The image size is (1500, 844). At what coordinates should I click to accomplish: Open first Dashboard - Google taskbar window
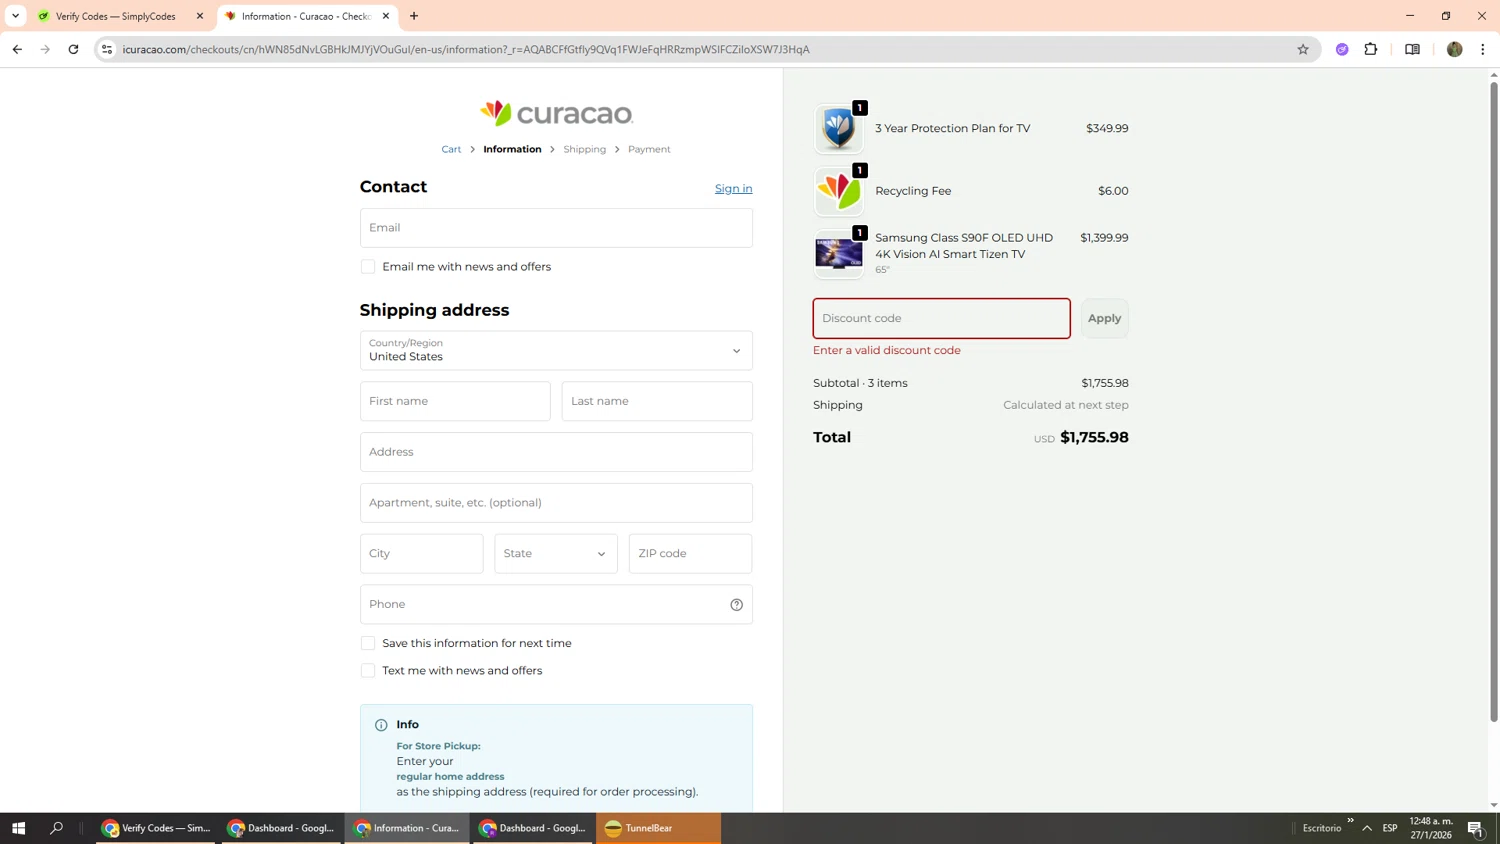pos(281,828)
